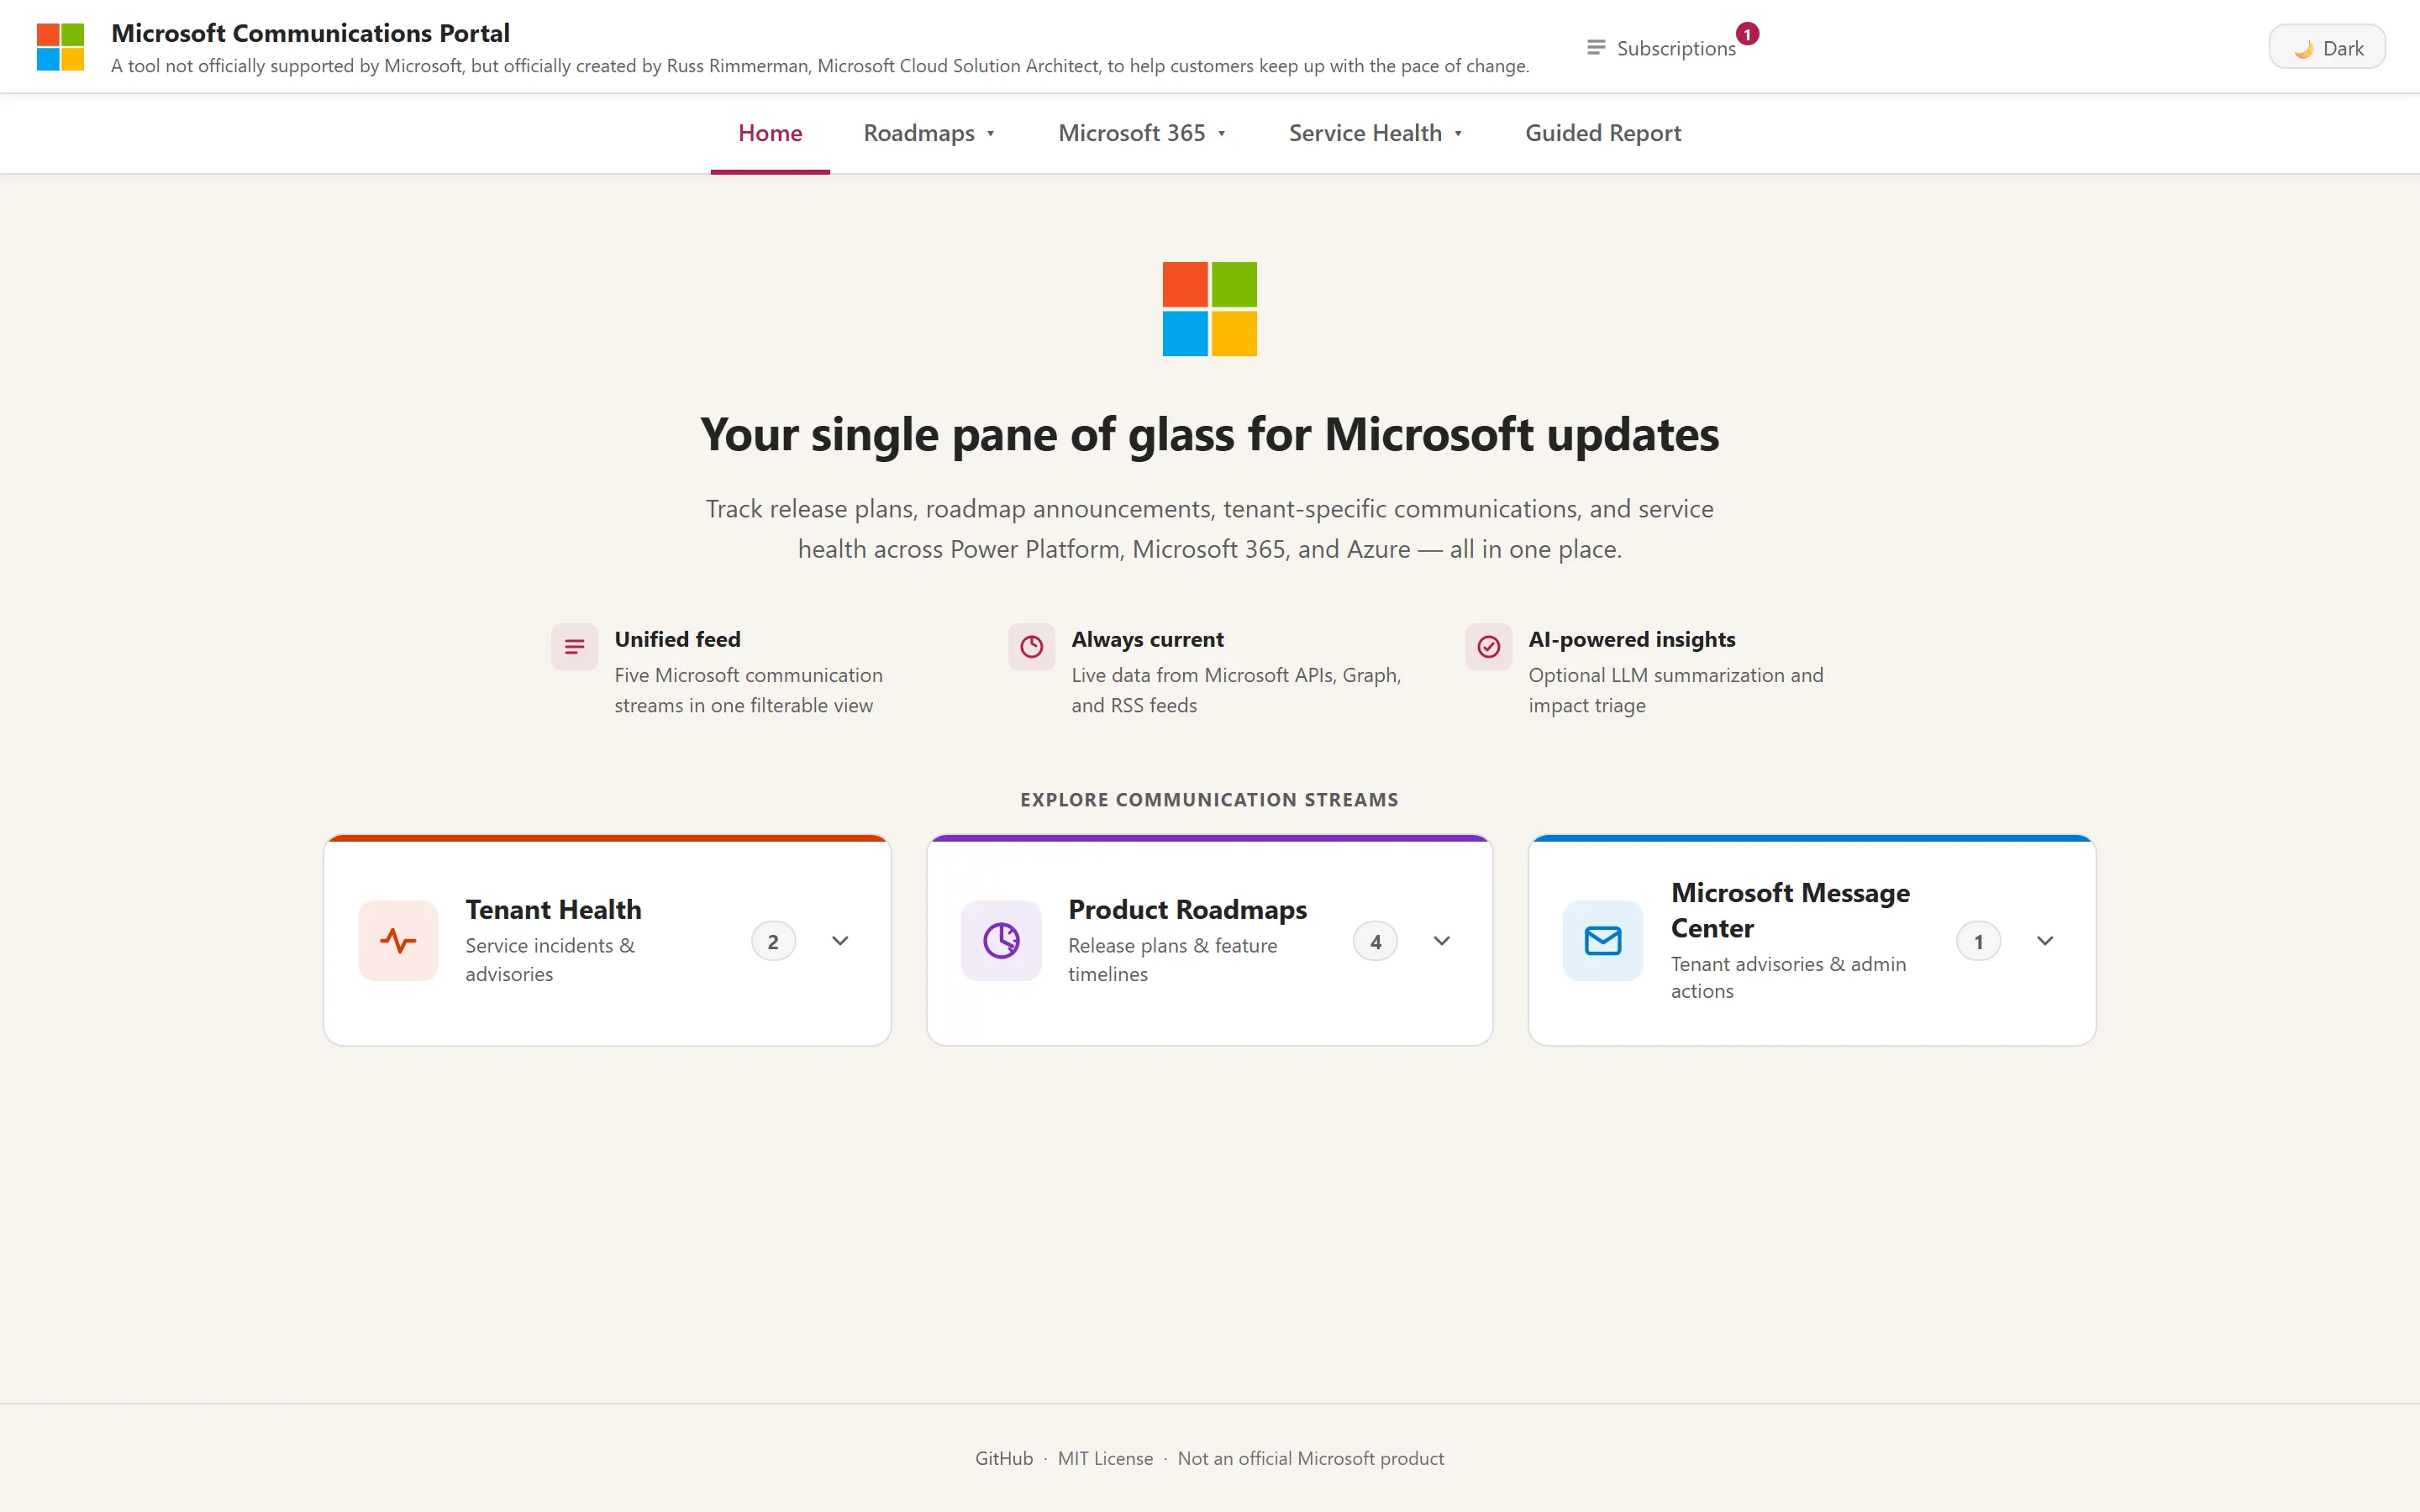Click the Always current clock icon
This screenshot has height=1512, width=2420.
point(1031,647)
